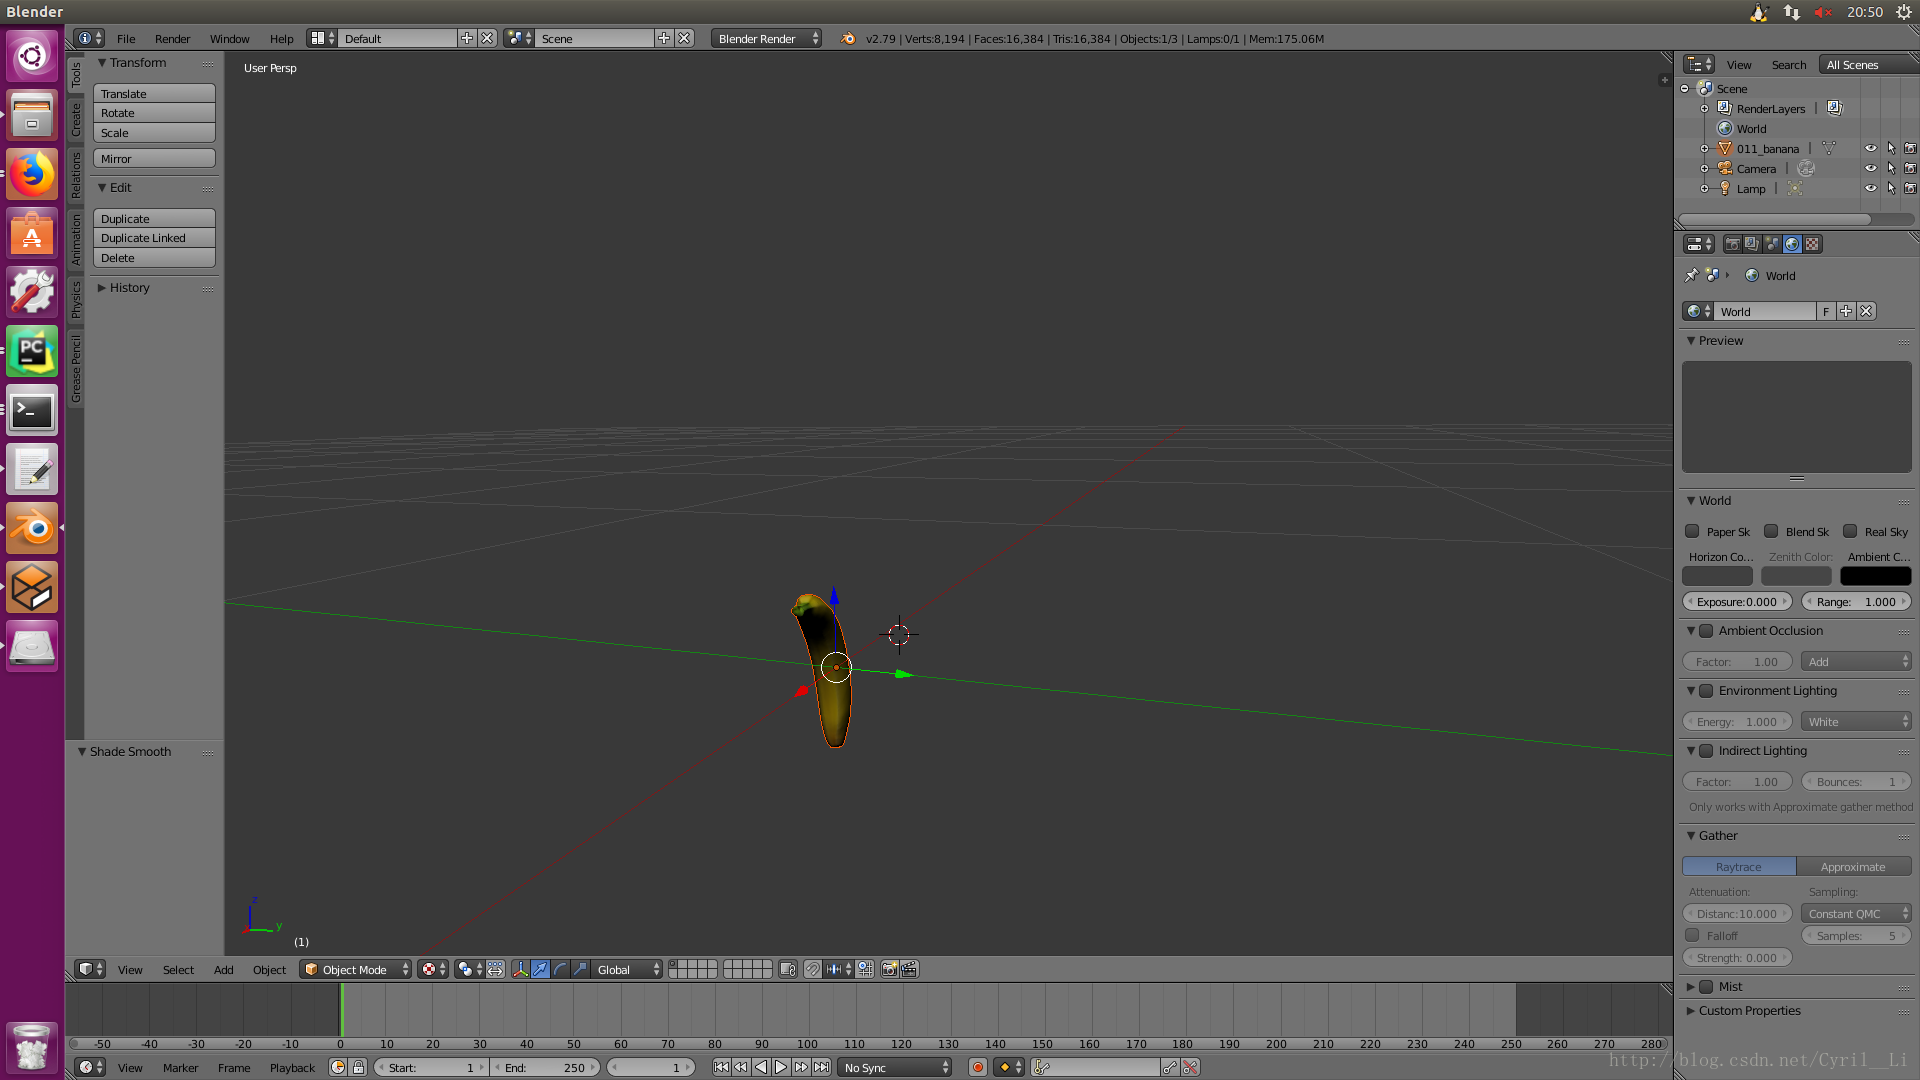Image resolution: width=1920 pixels, height=1080 pixels.
Task: Jump to first frame in timeline
Action: pos(721,1067)
